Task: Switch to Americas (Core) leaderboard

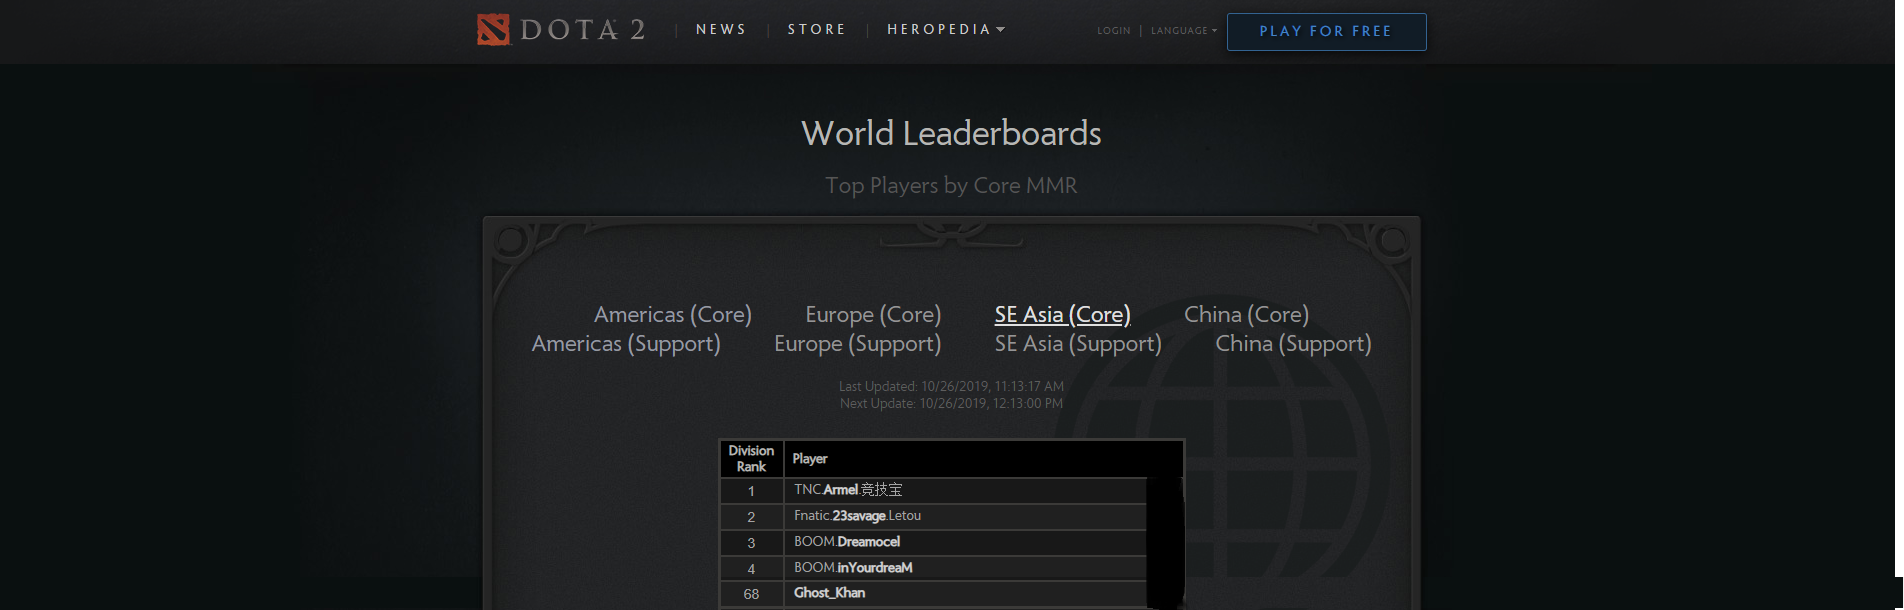Action: pos(672,314)
